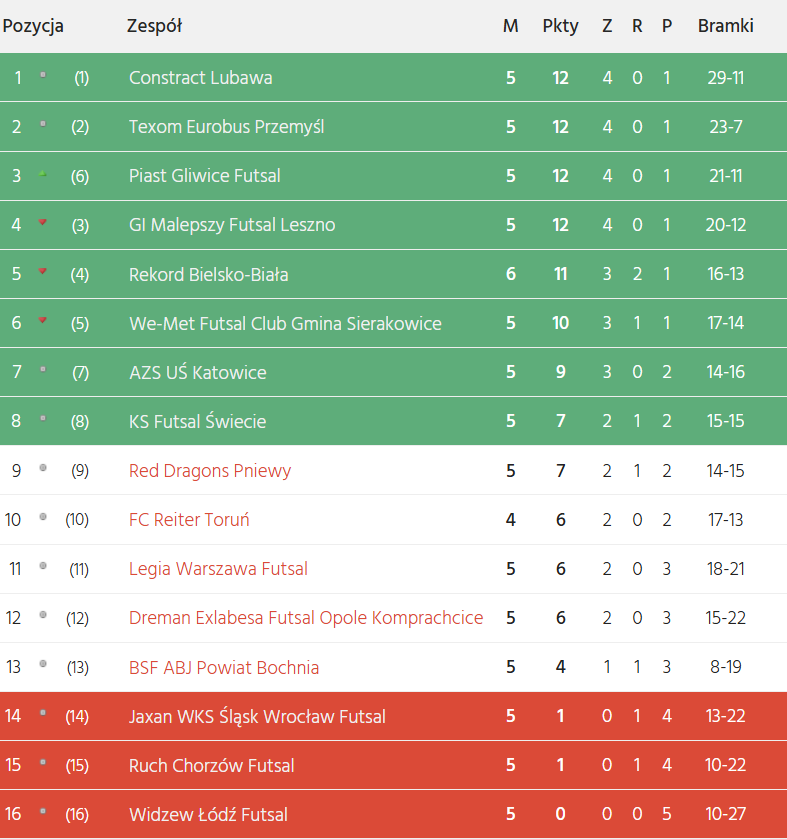Open BSF ABJ Powiat Bochnia link

click(x=224, y=667)
